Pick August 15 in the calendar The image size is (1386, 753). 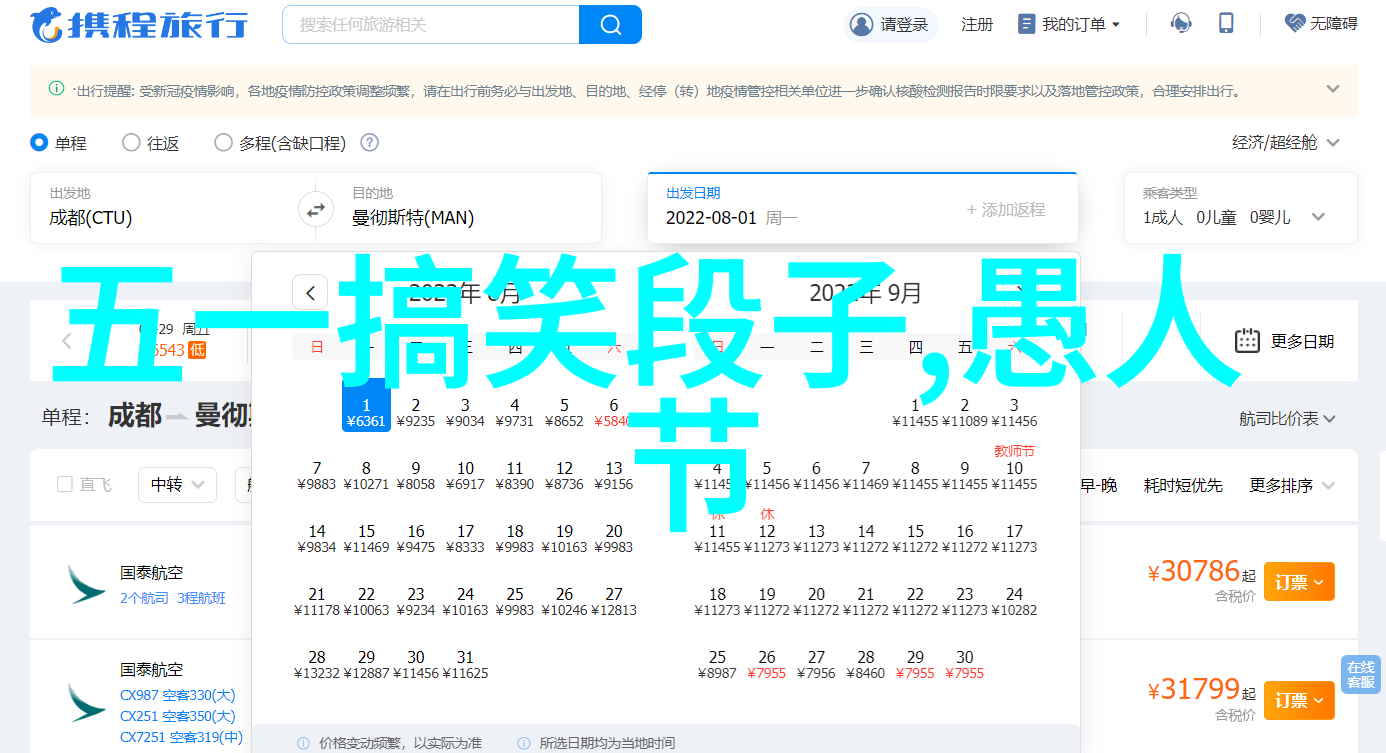pos(366,539)
